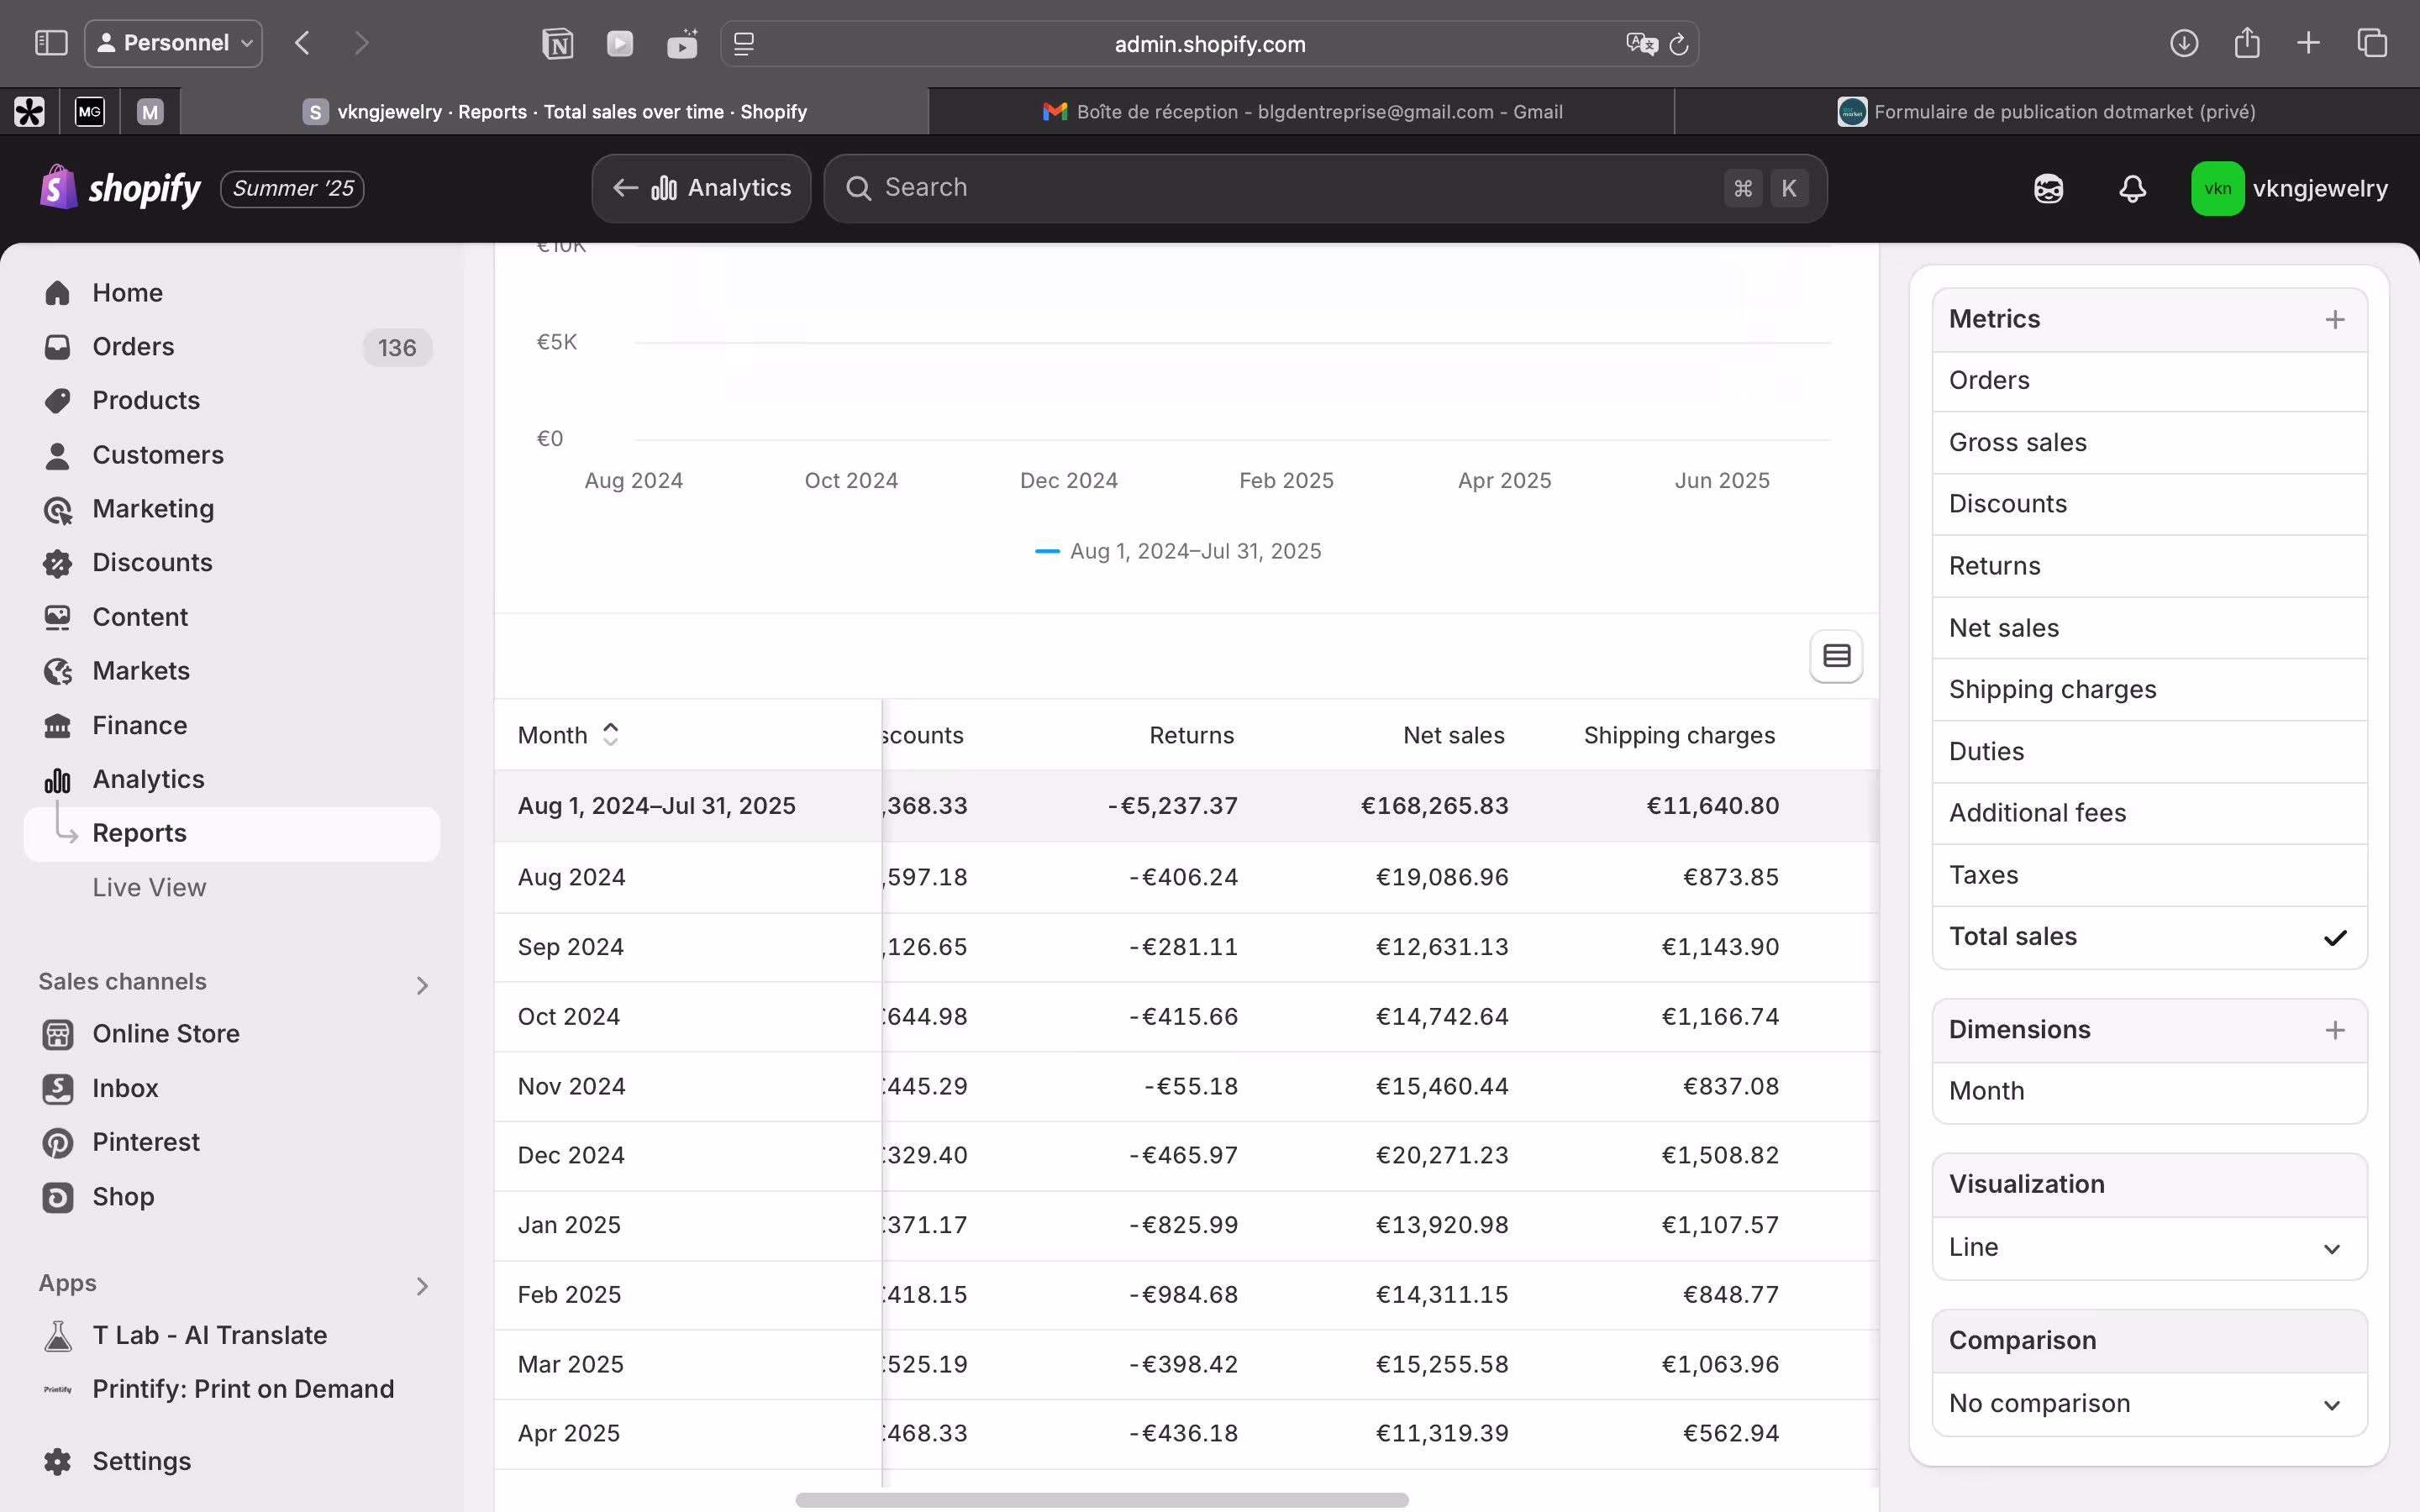
Task: Click the Shopify logo in the header
Action: 120,188
